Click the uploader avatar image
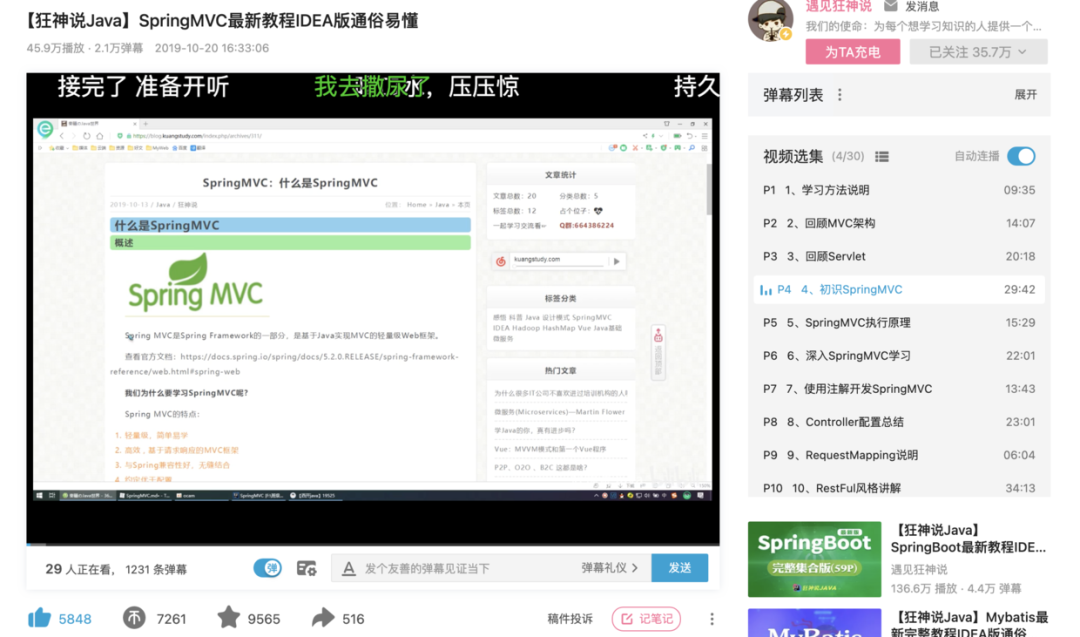The height and width of the screenshot is (637, 1080). 770,21
